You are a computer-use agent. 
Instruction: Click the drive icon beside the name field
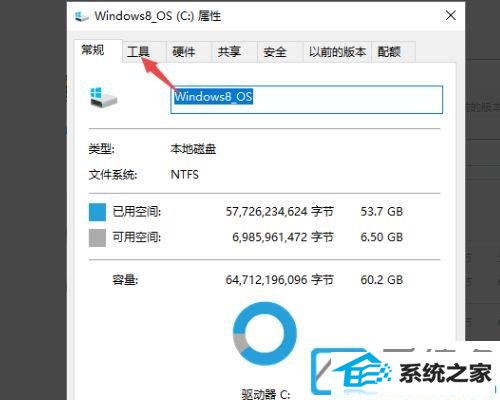pyautogui.click(x=103, y=97)
